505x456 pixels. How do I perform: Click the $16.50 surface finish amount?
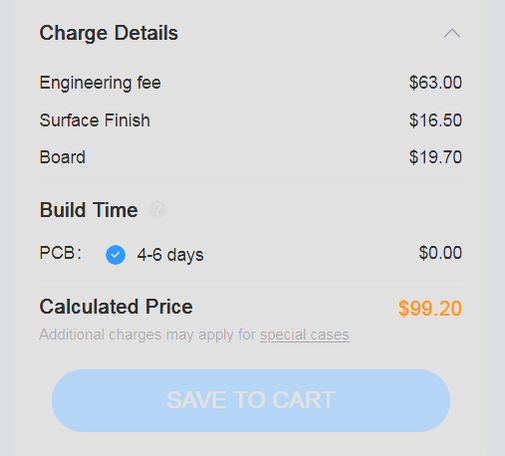[x=435, y=120]
